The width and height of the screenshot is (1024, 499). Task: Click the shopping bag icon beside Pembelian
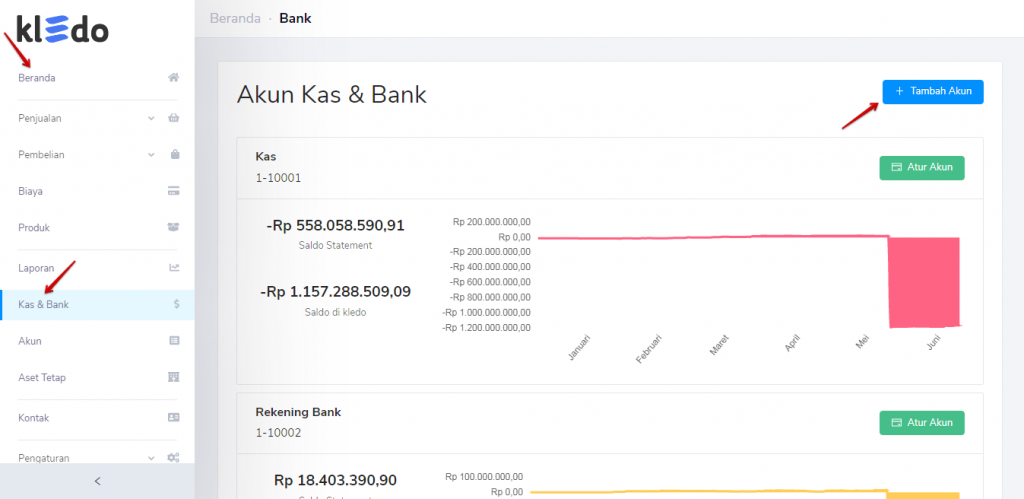174,155
